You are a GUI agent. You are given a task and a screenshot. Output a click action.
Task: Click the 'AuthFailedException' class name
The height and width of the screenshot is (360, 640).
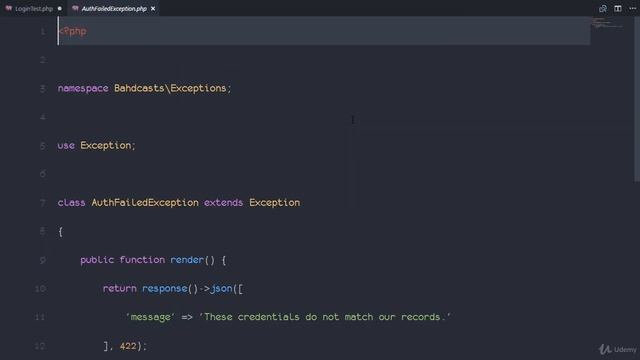pos(145,203)
